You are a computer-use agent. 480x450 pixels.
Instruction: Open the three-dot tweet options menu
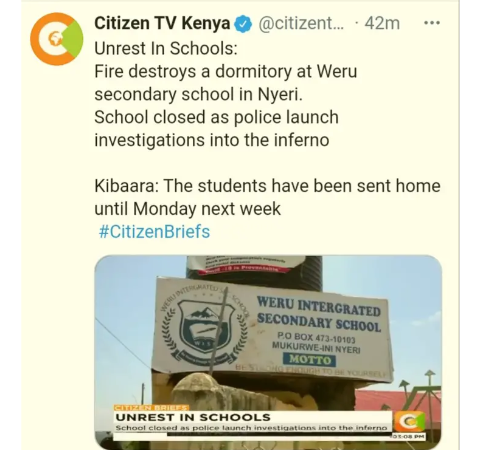[432, 23]
